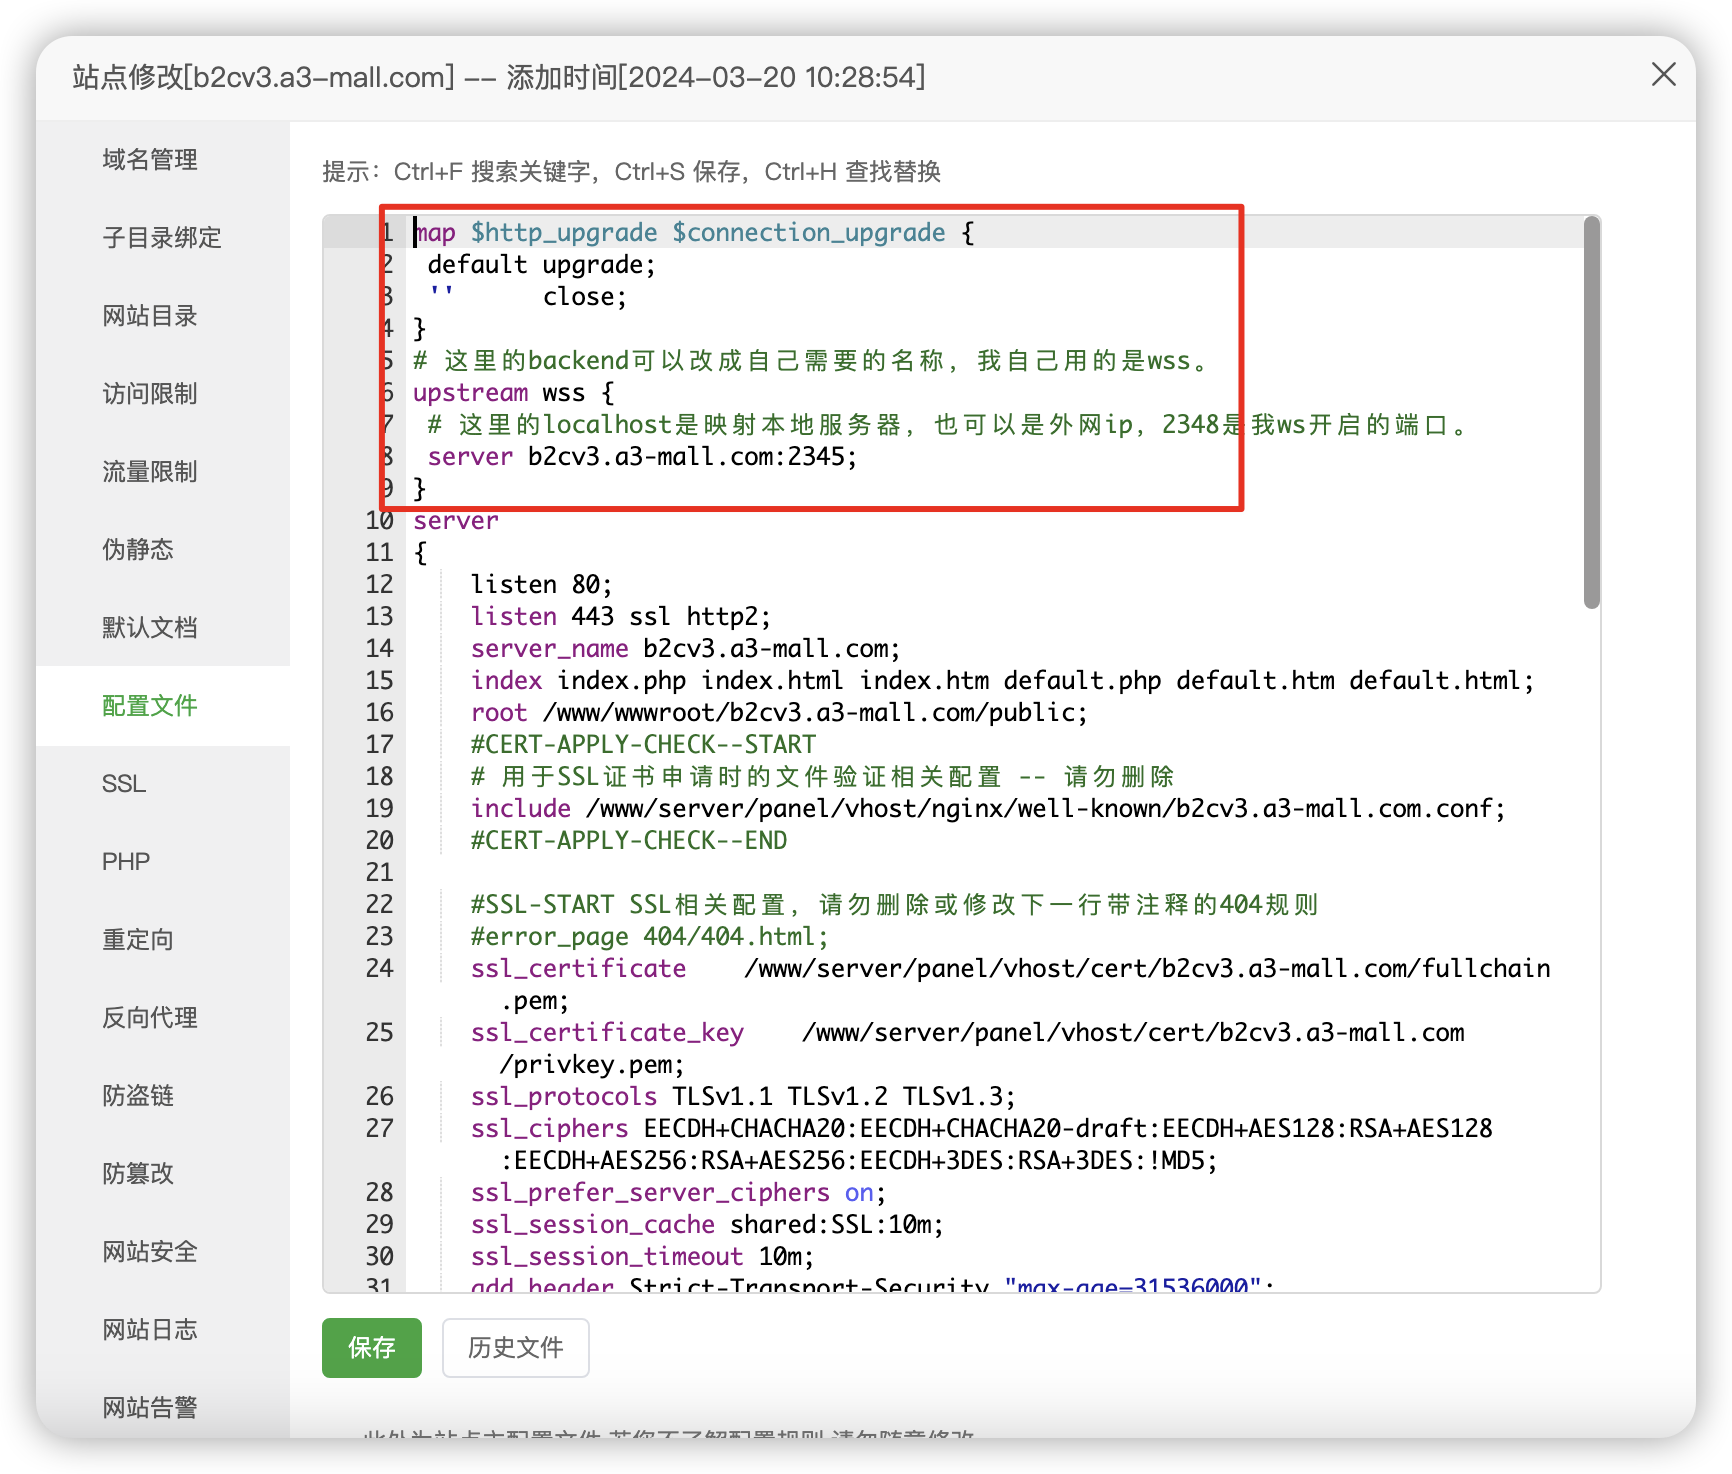Screen dimensions: 1732x1474
Task: Click the 用于SSL证书申请 comment line
Action: (x=822, y=776)
